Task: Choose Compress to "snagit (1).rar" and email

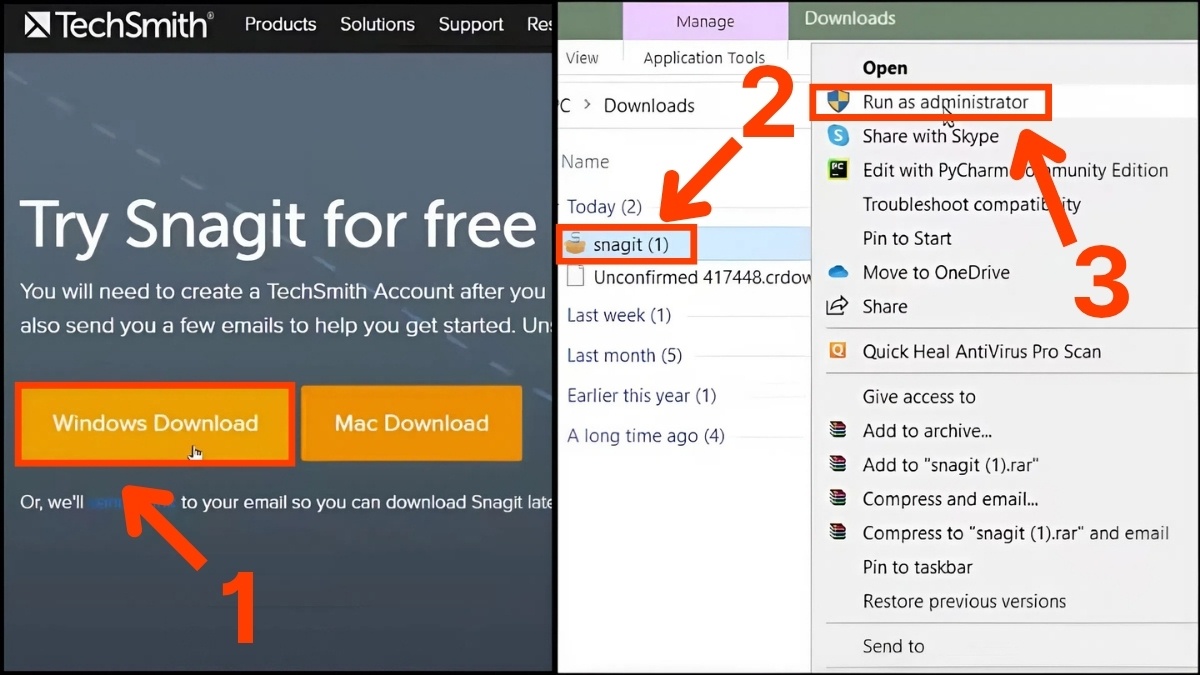Action: point(1016,533)
